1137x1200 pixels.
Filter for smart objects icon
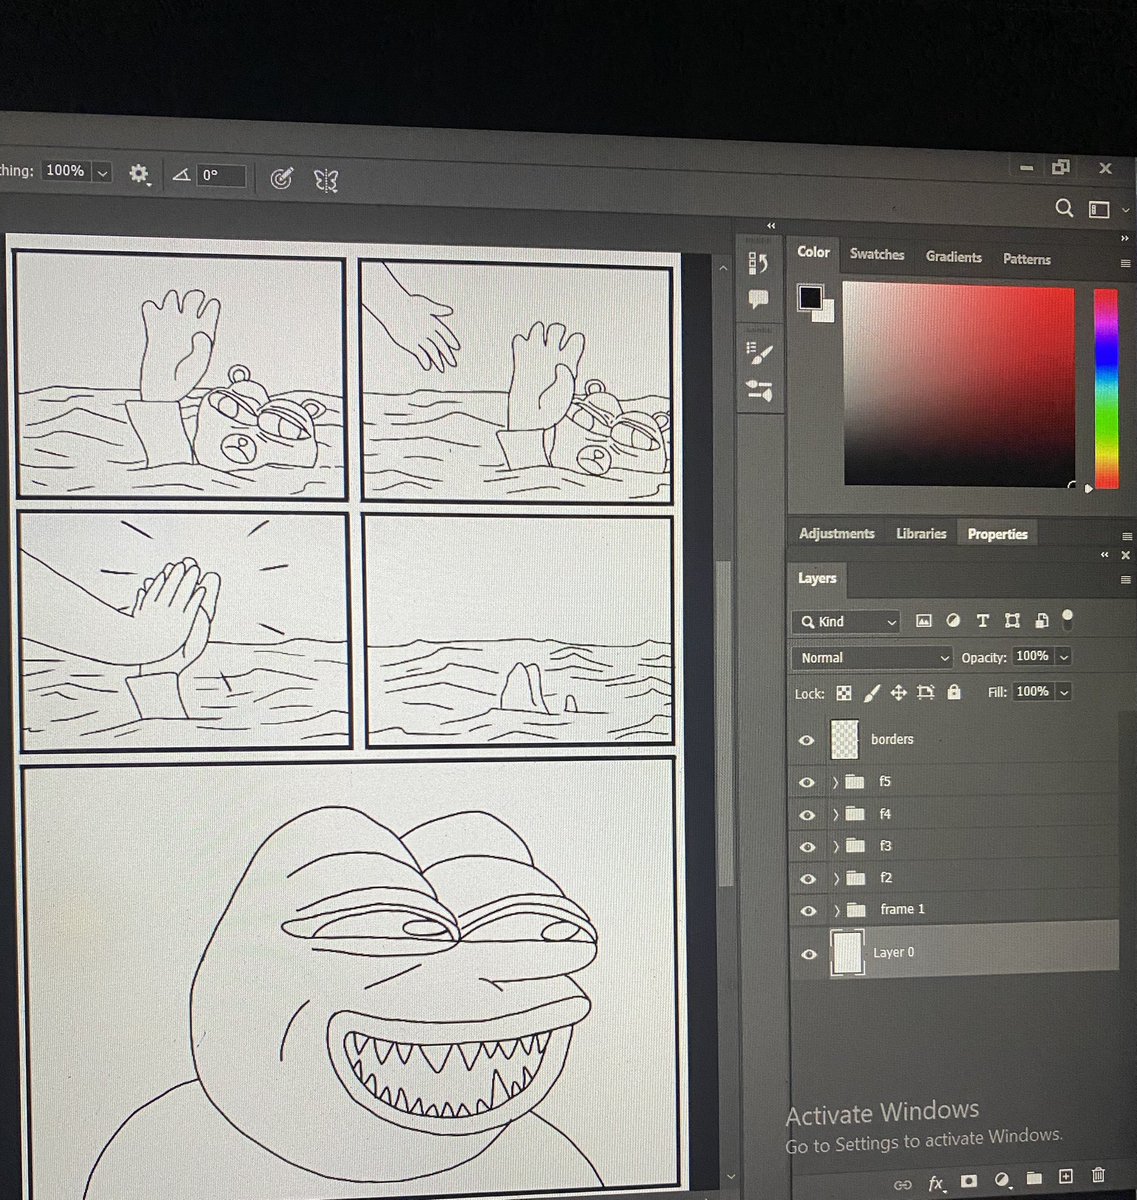[1041, 621]
